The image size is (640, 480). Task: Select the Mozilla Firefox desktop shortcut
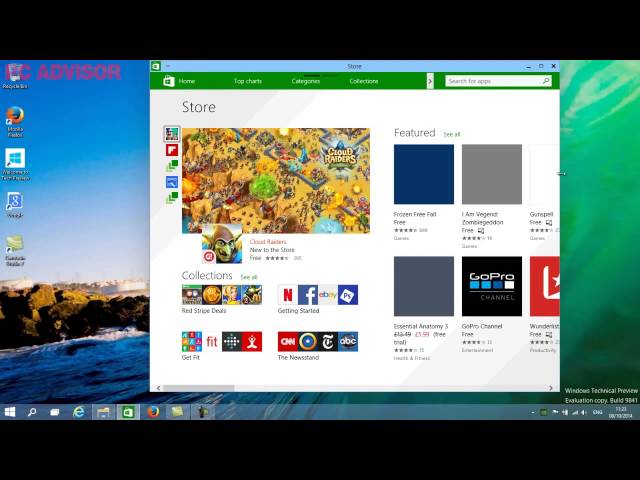(x=15, y=122)
